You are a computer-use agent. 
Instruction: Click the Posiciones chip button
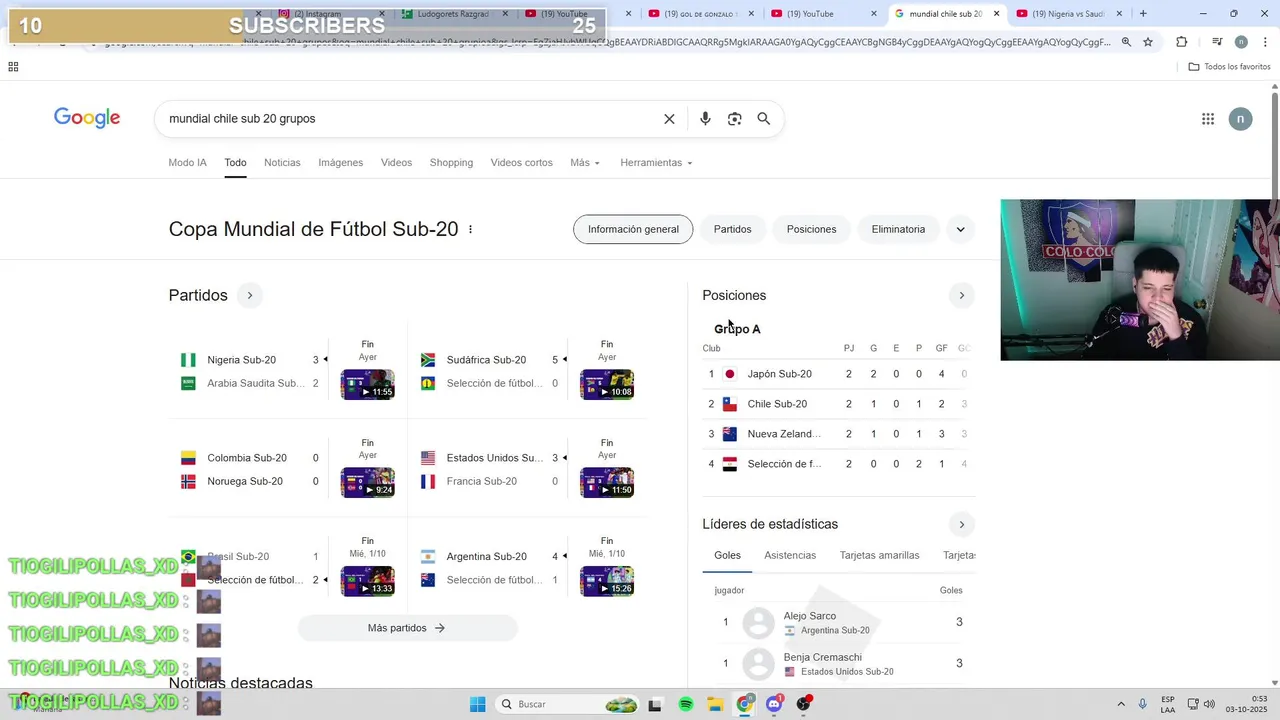(811, 229)
